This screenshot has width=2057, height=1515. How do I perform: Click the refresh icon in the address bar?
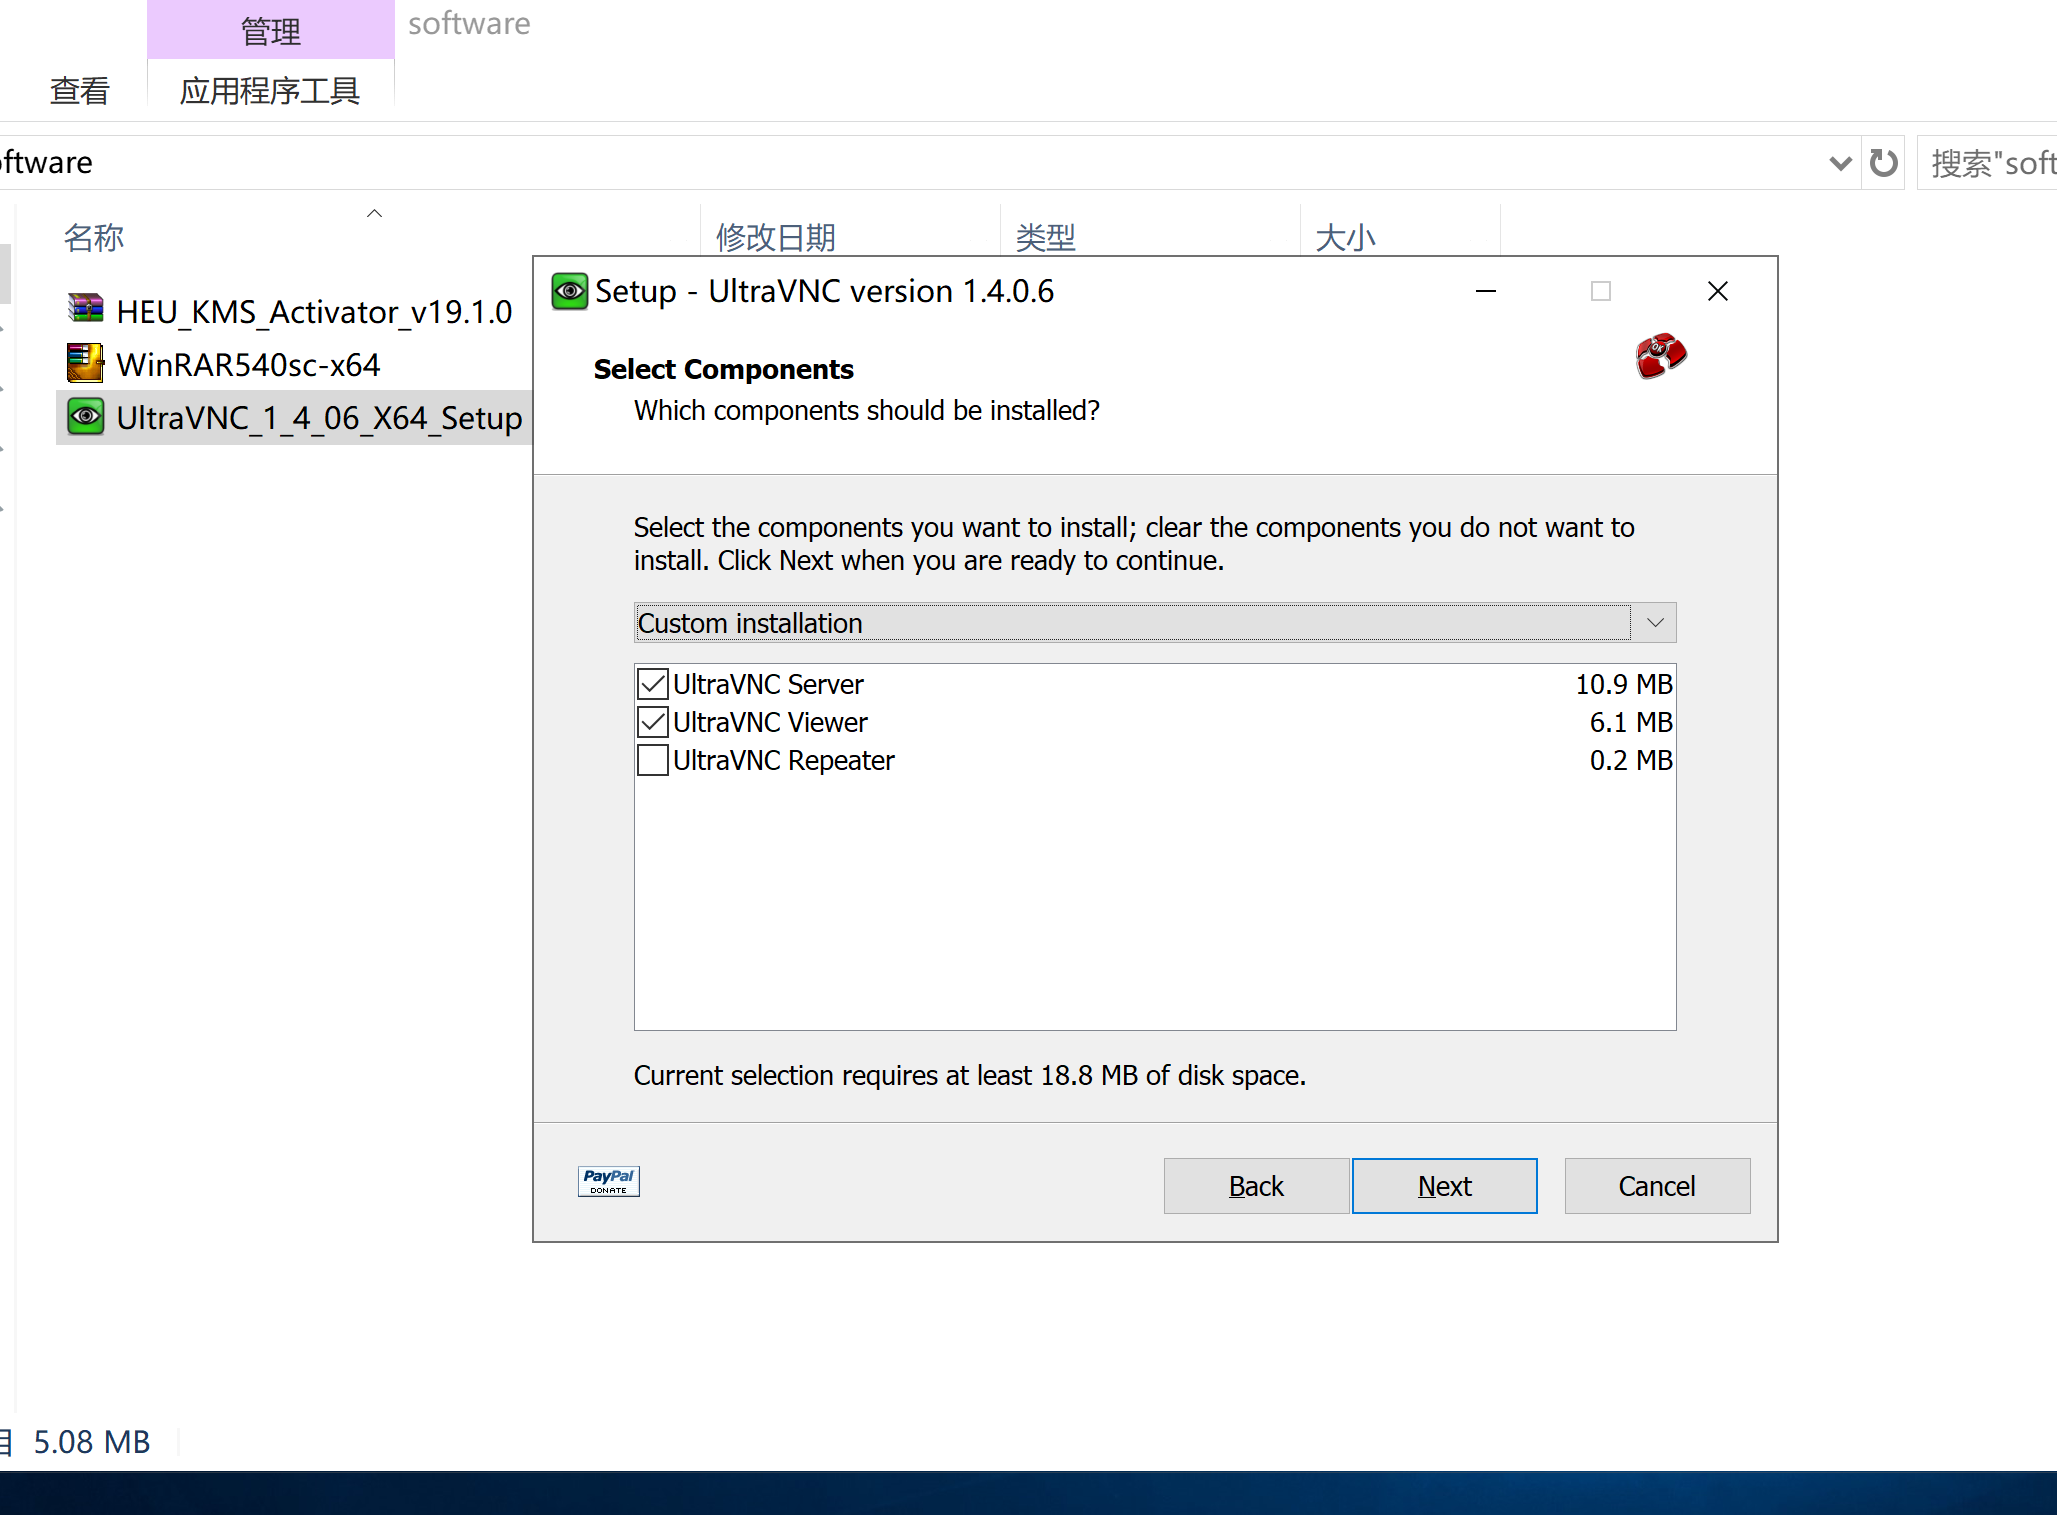pos(1883,162)
